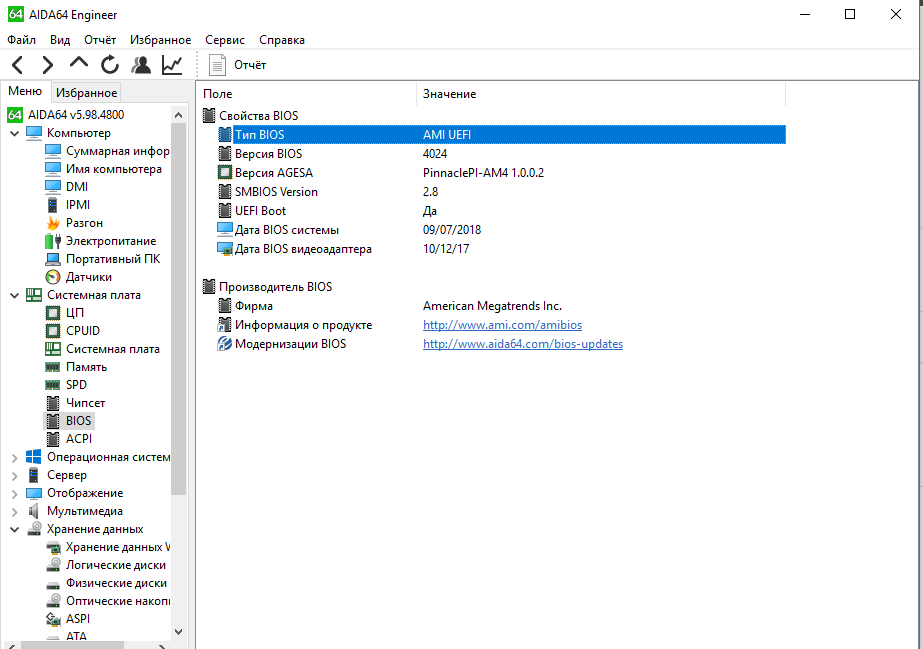Select BIOS in the tree
This screenshot has width=923, height=649.
[x=78, y=421]
